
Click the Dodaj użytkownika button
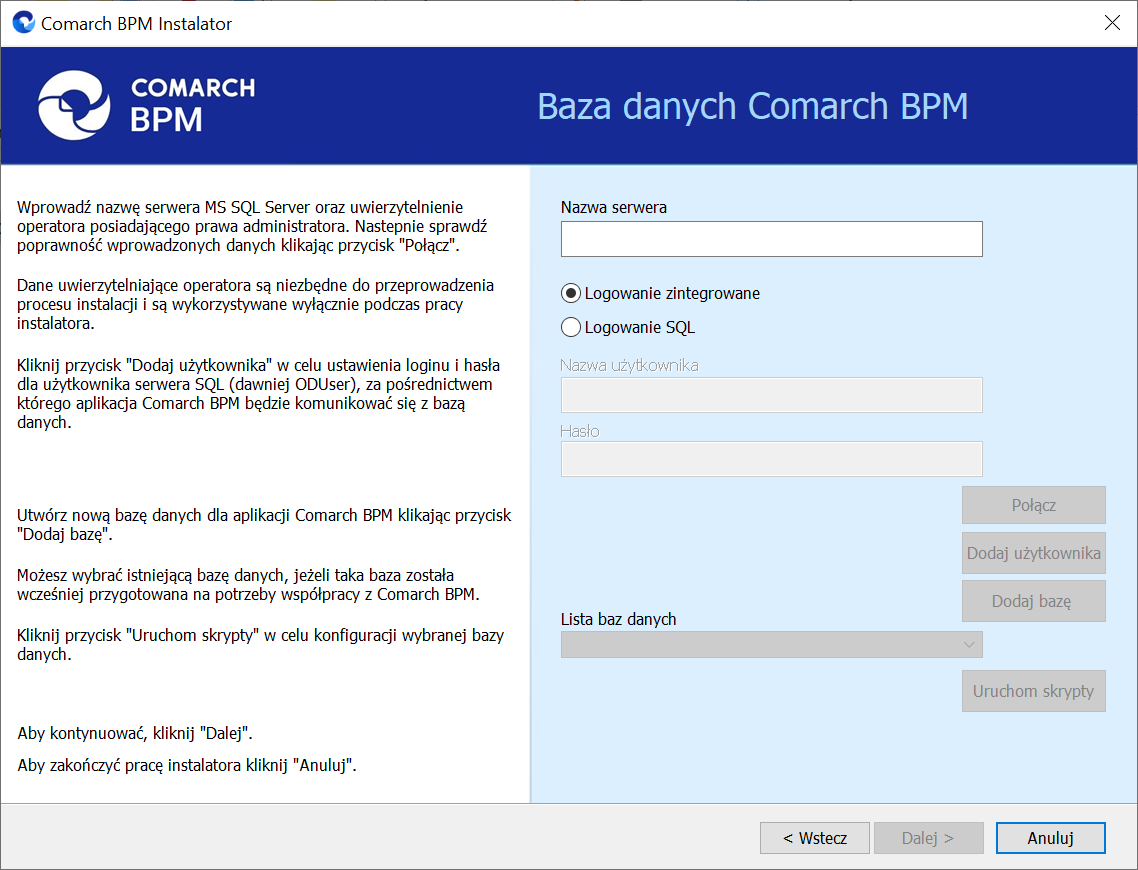pos(1033,553)
